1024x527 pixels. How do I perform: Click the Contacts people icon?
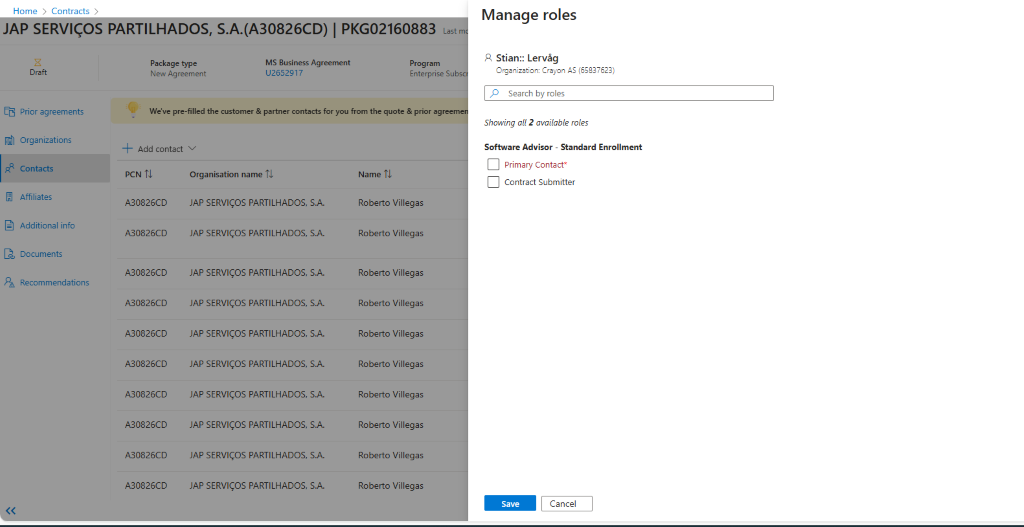point(9,168)
